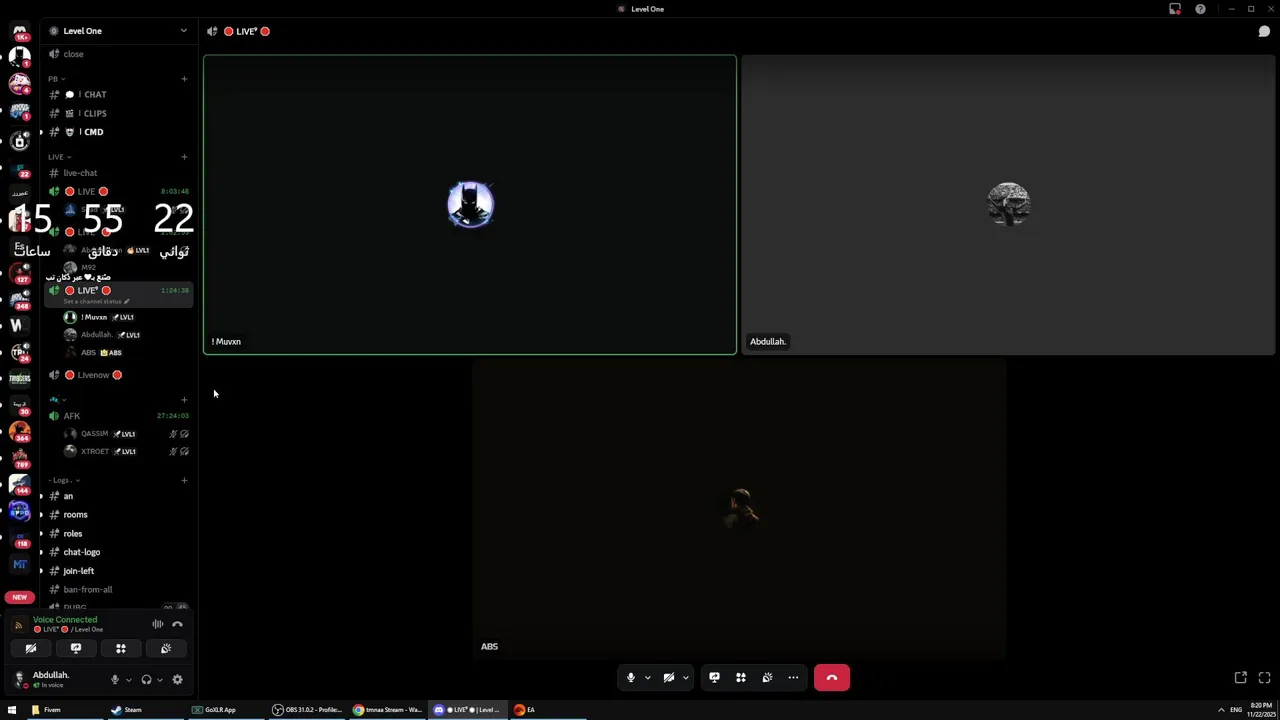
Task: Open the roles channel
Action: [x=118, y=534]
